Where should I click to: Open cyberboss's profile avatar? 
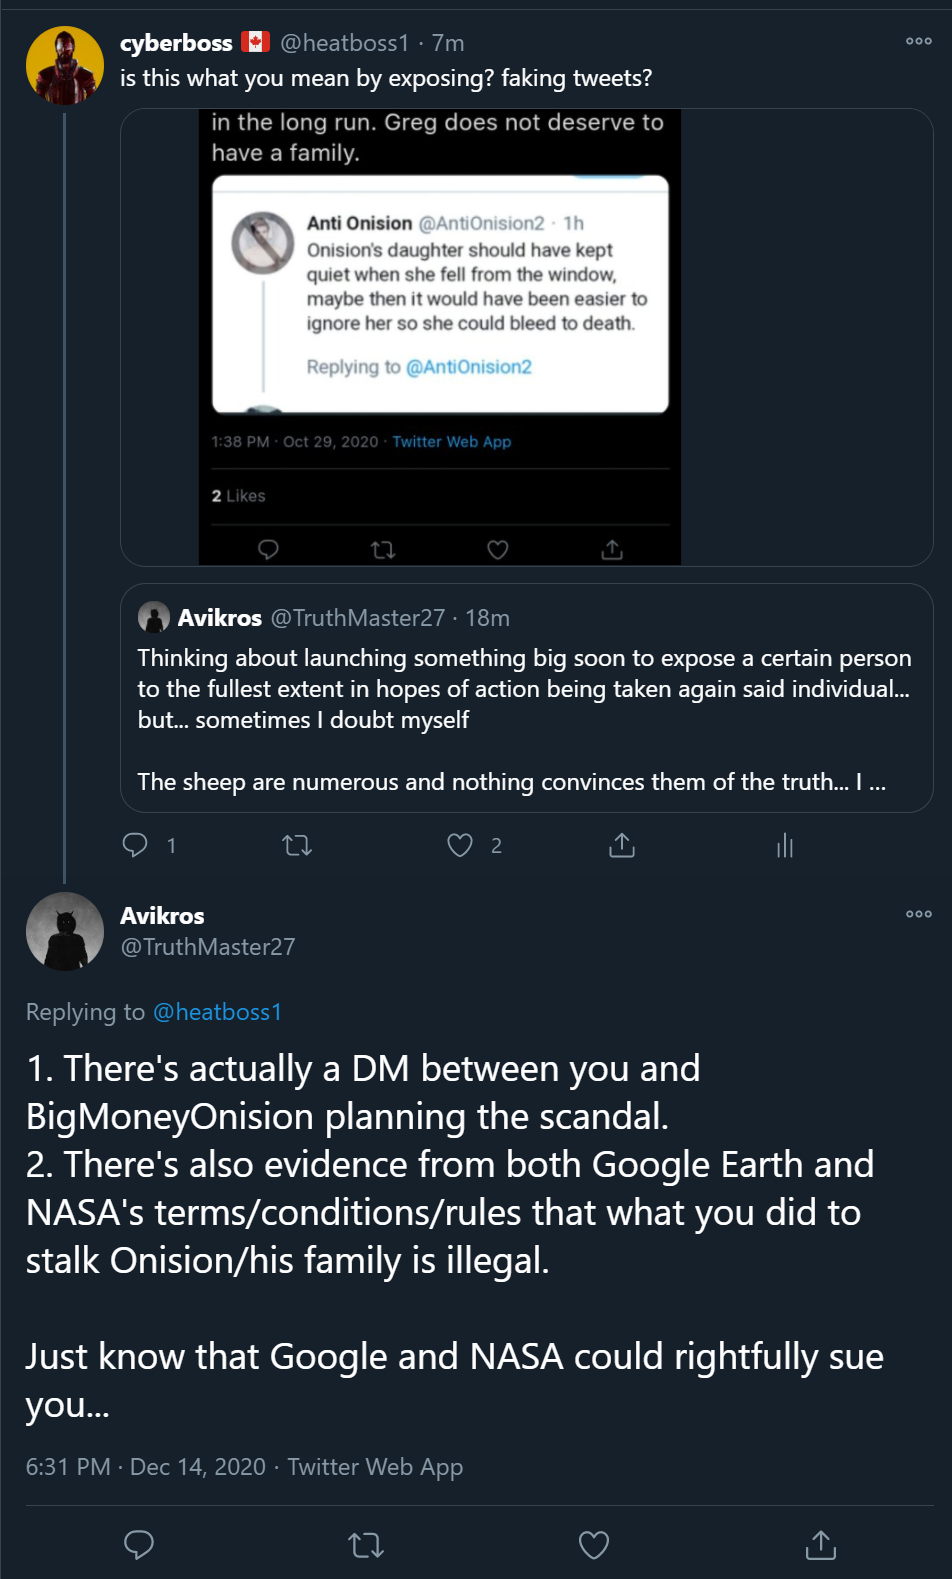point(64,66)
